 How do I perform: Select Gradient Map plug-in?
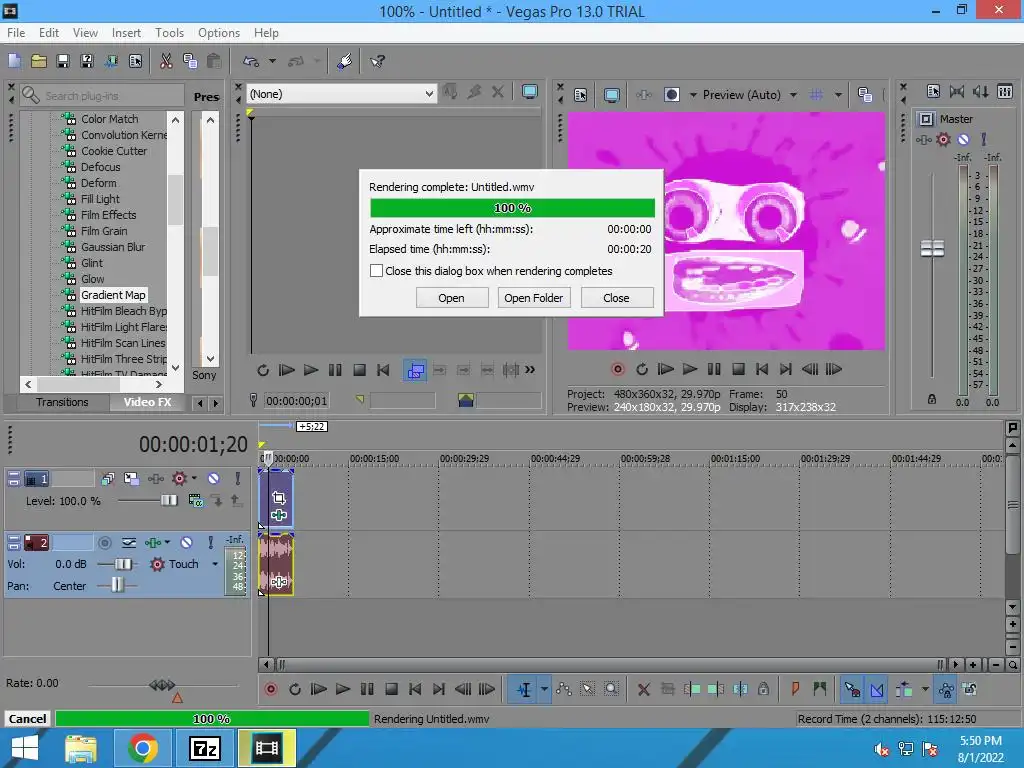point(113,295)
